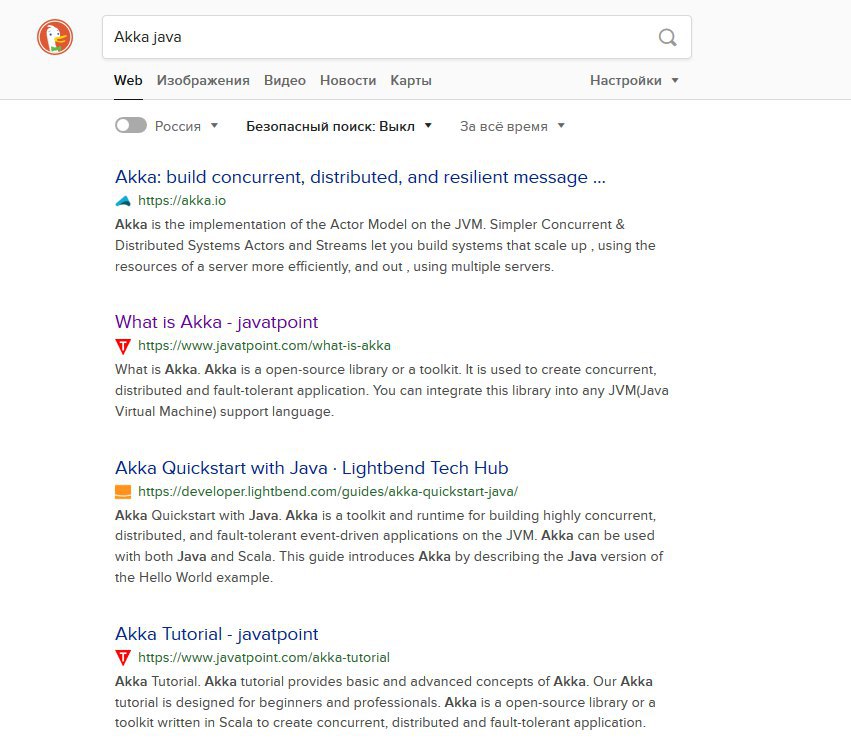Open the Россия region dropdown
The width and height of the screenshot is (851, 745).
point(186,126)
